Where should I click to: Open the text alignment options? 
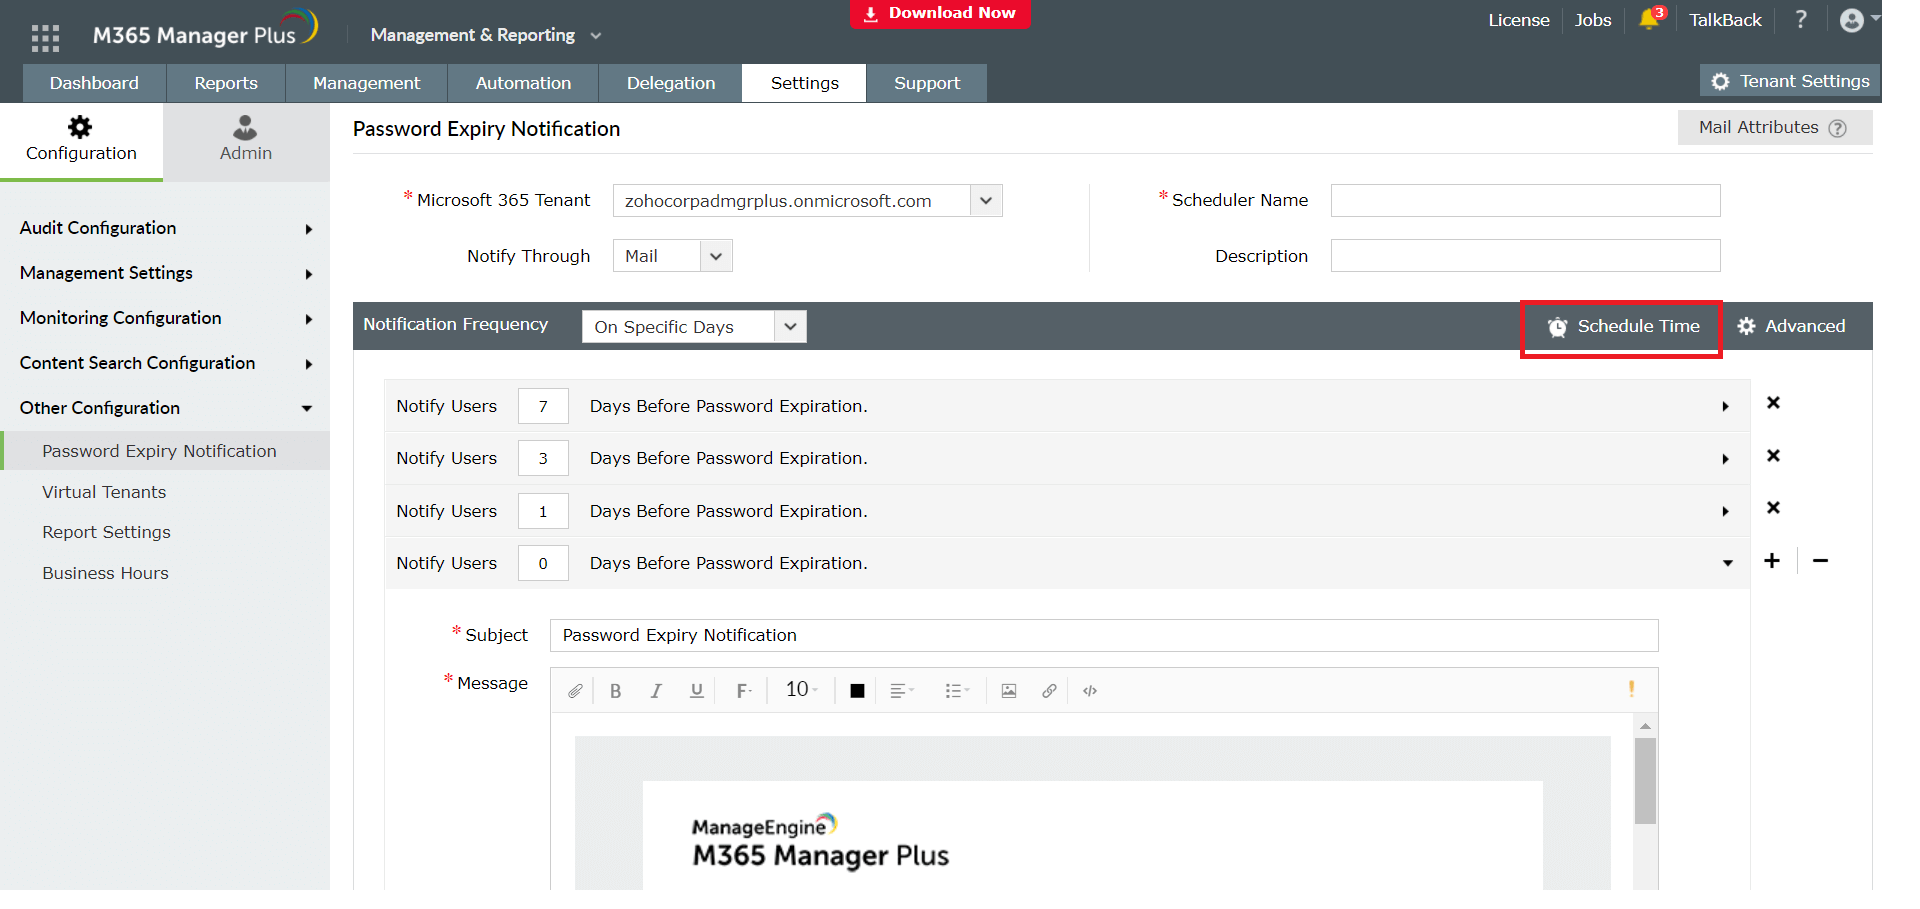coord(902,691)
